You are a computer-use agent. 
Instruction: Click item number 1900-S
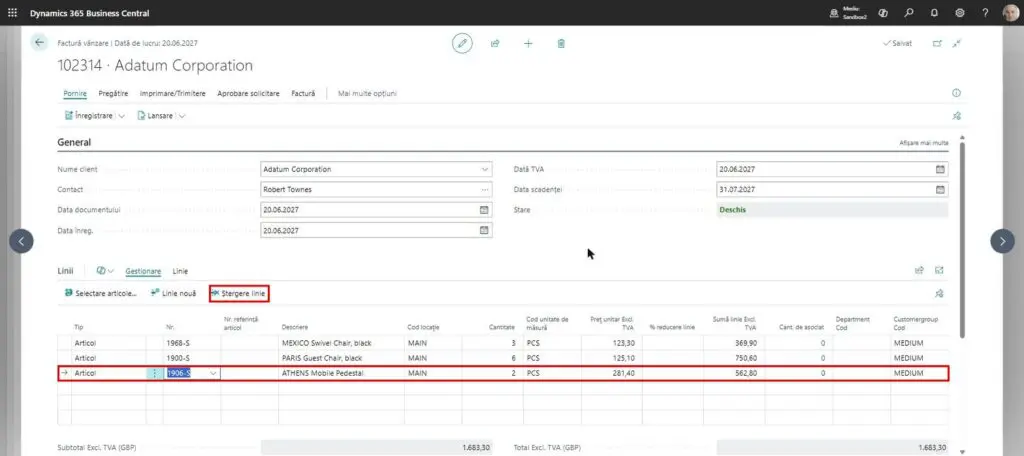coord(178,358)
